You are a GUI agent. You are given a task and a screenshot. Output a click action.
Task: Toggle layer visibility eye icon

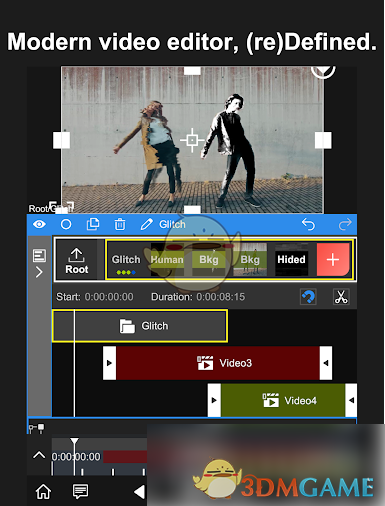[x=39, y=224]
